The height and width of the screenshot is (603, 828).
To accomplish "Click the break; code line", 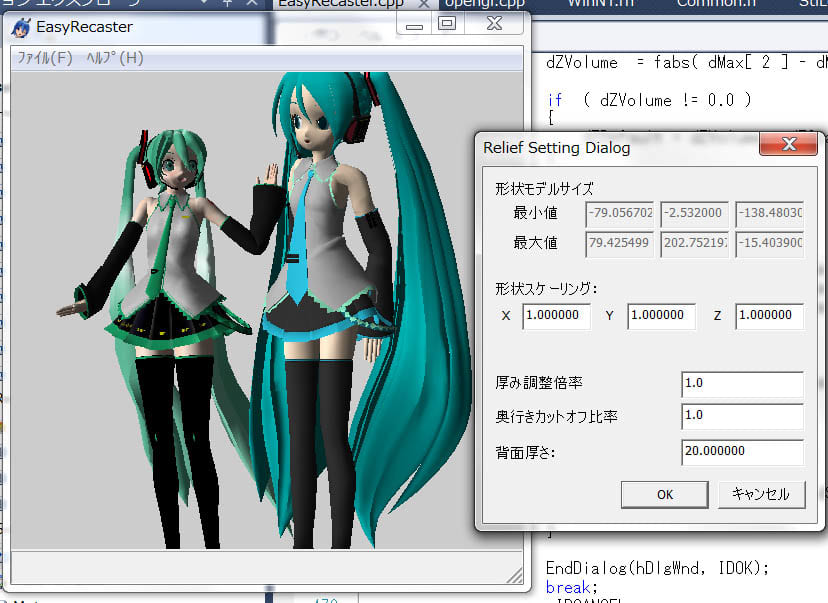I will (x=571, y=588).
